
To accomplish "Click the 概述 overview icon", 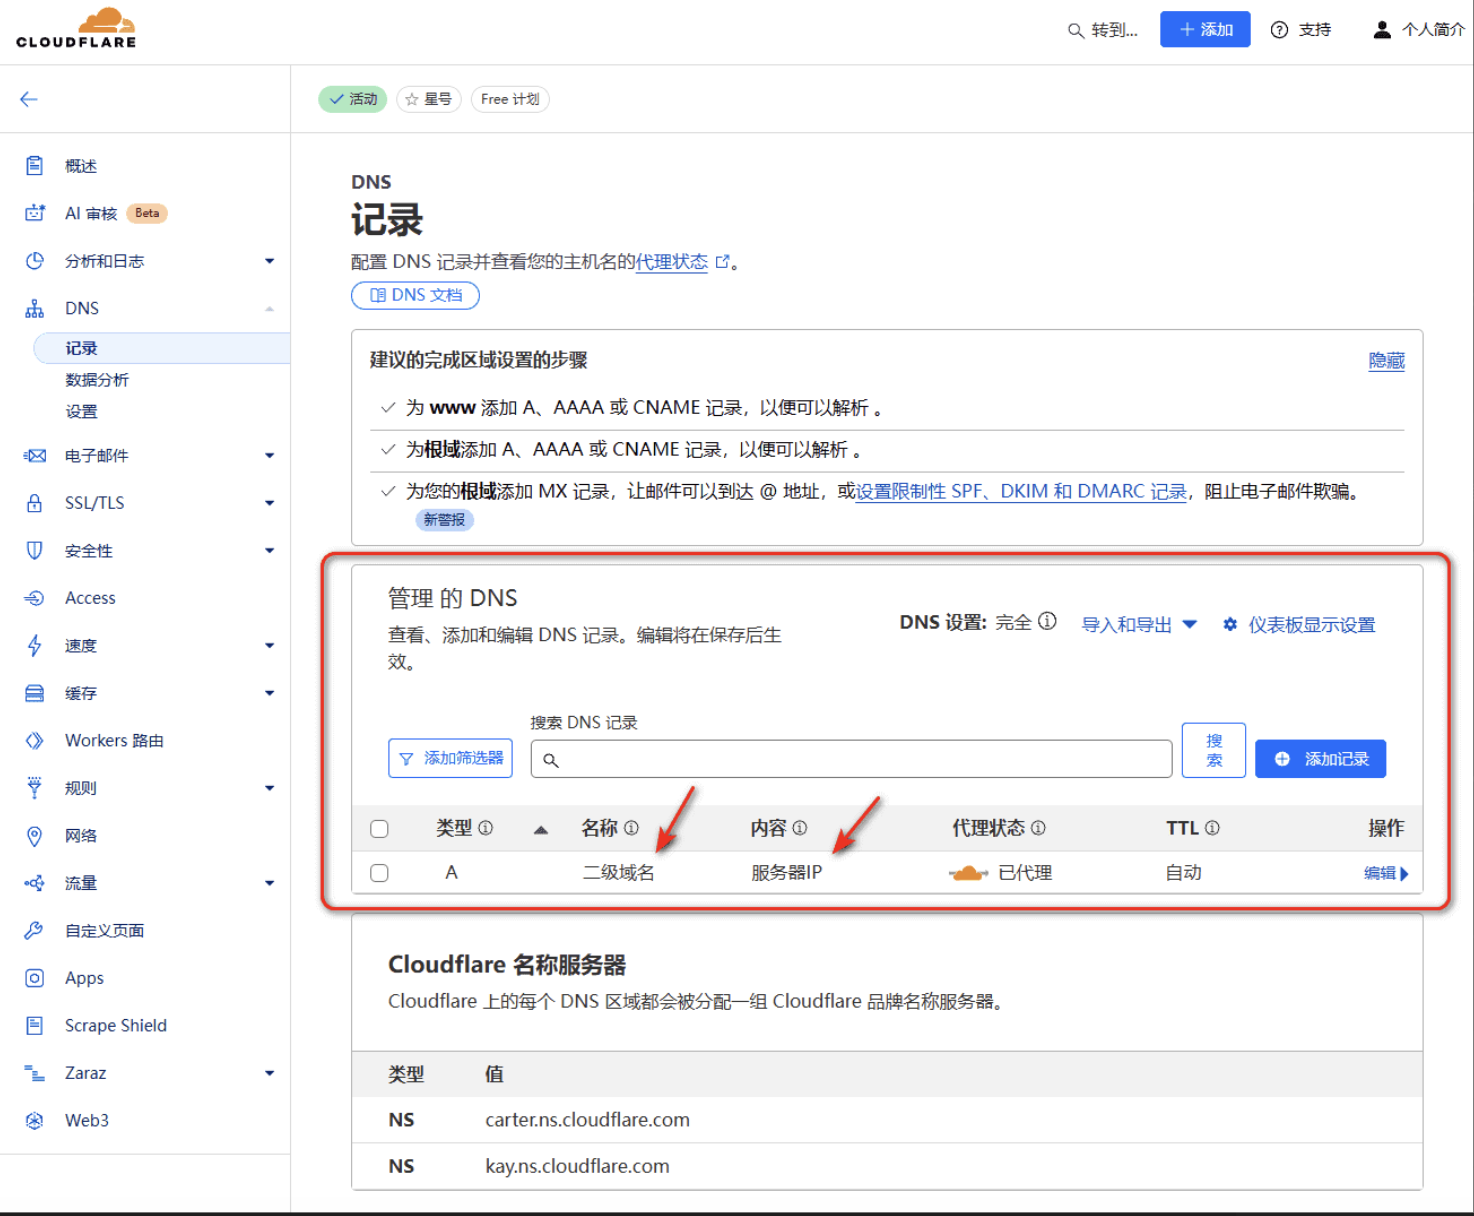I will point(34,166).
